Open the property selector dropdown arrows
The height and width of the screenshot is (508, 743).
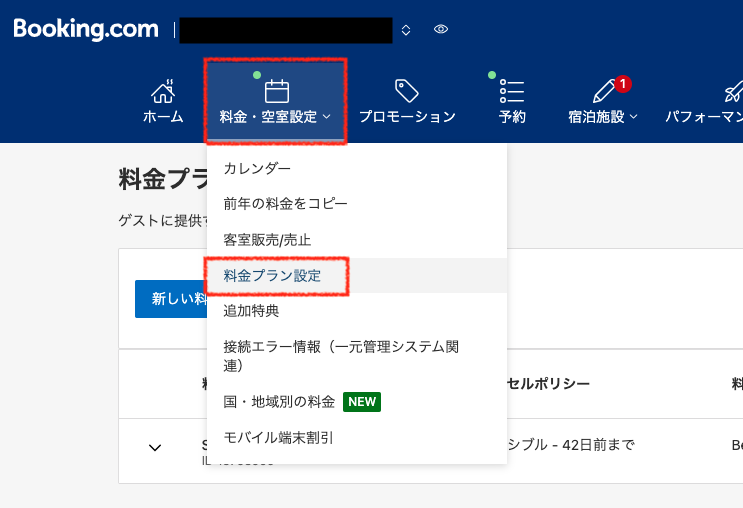tap(405, 30)
